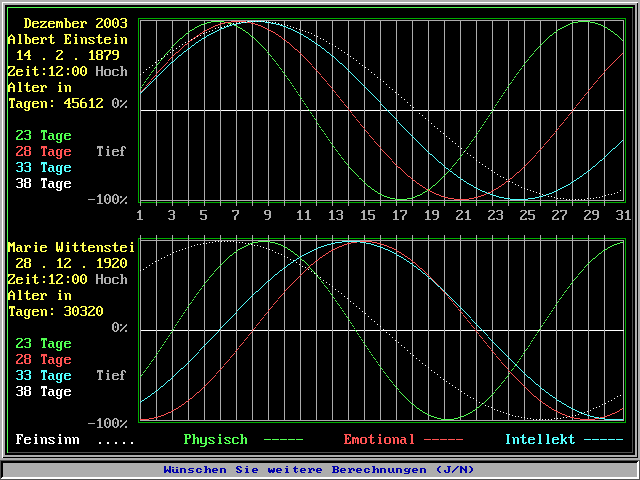The height and width of the screenshot is (480, 640).
Task: Select the Marie Wittenstei name label
Action: pyautogui.click(x=68, y=247)
